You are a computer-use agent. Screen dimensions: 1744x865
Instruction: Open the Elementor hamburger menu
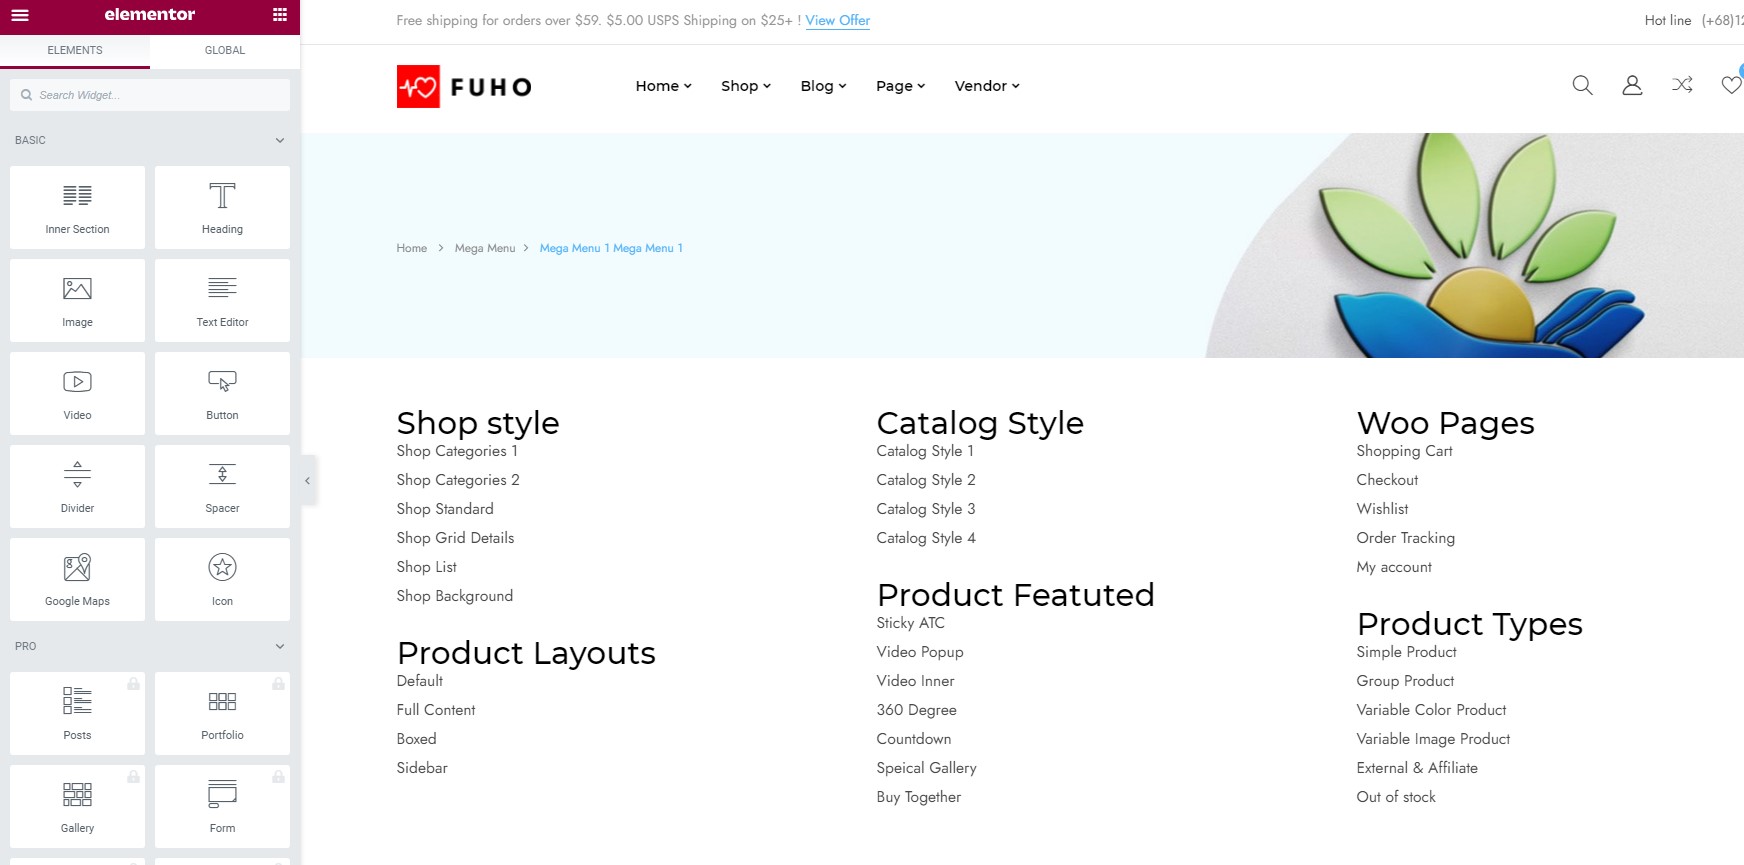[x=20, y=15]
